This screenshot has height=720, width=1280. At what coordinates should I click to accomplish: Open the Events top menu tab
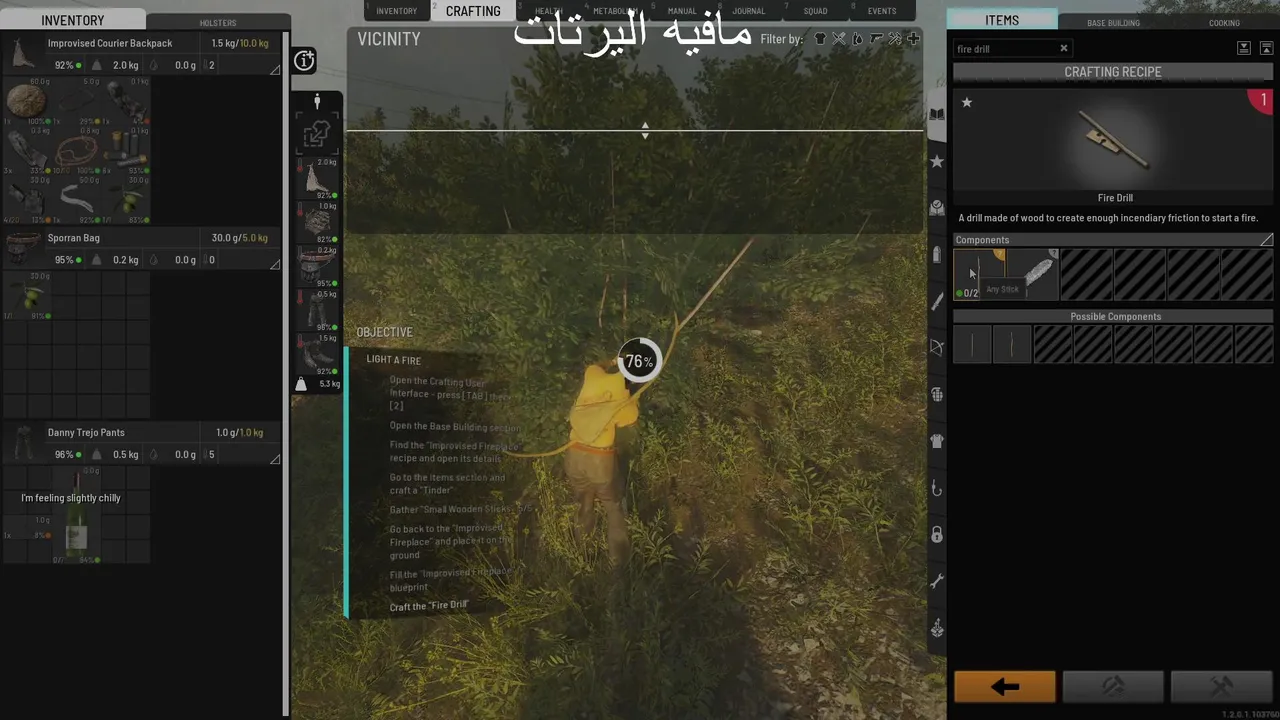coord(882,11)
